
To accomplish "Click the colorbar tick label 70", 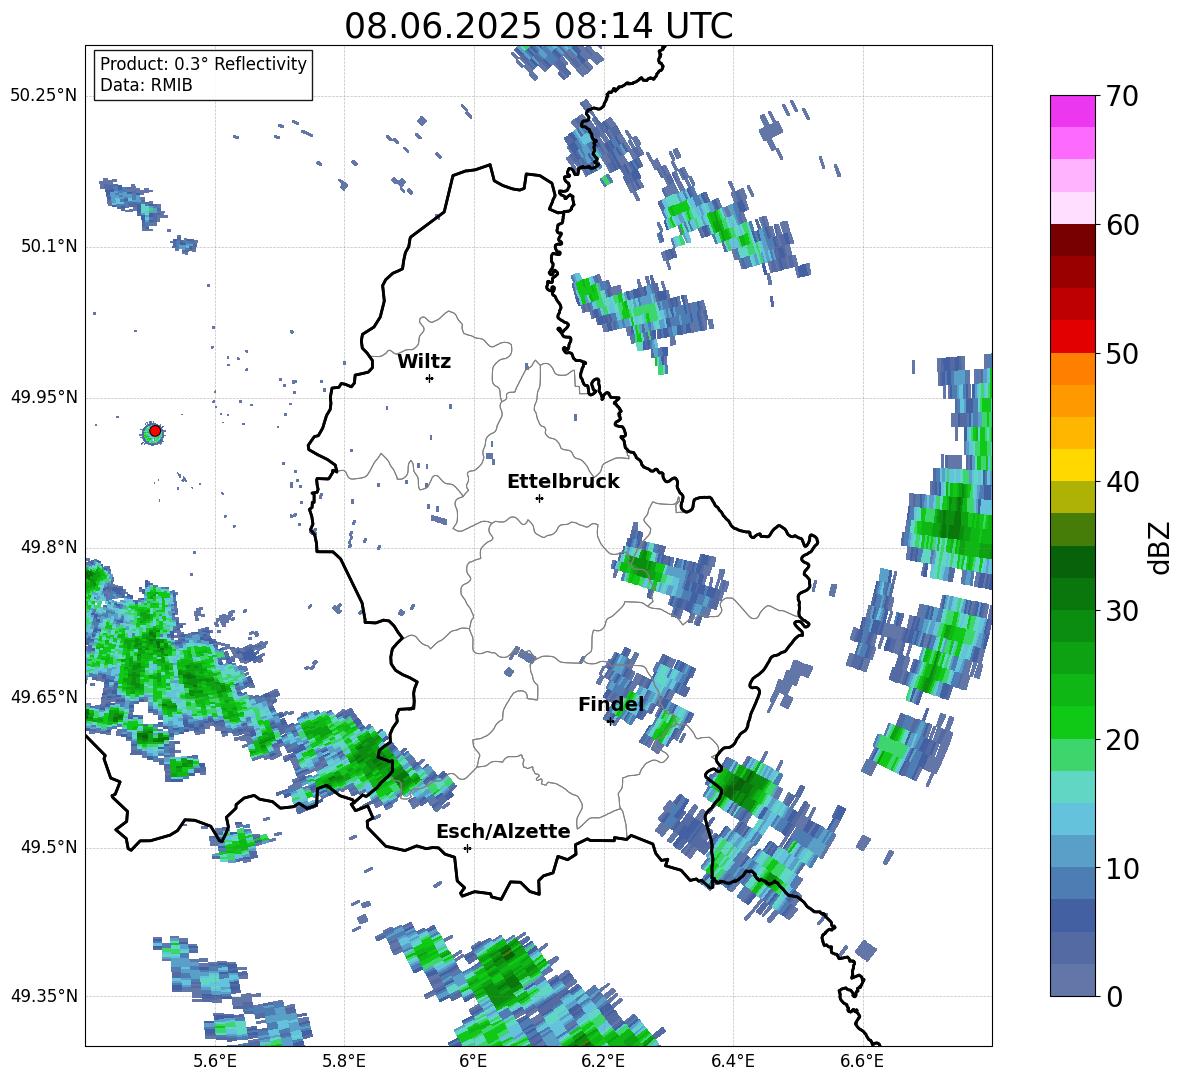I will pos(1122,97).
